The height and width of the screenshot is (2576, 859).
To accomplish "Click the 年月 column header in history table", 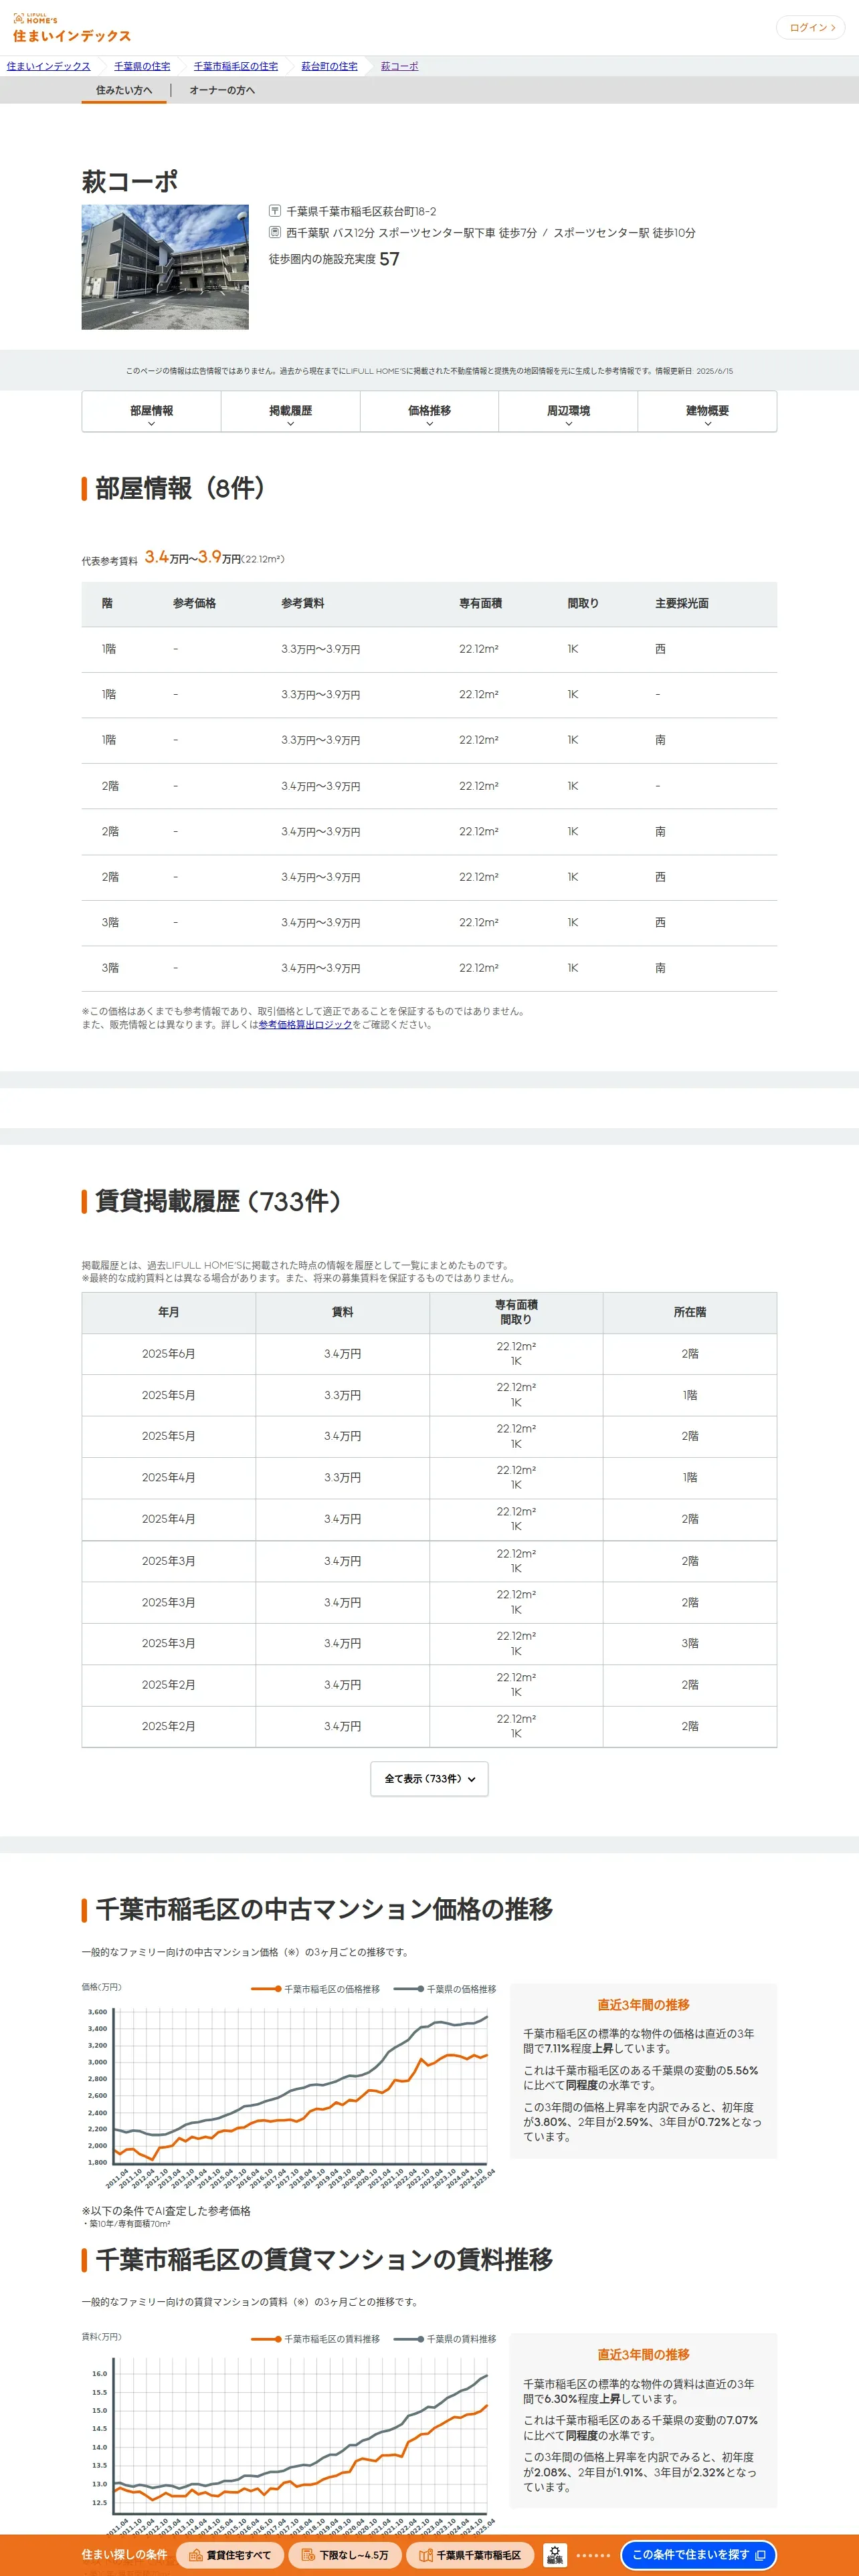I will [x=168, y=1312].
